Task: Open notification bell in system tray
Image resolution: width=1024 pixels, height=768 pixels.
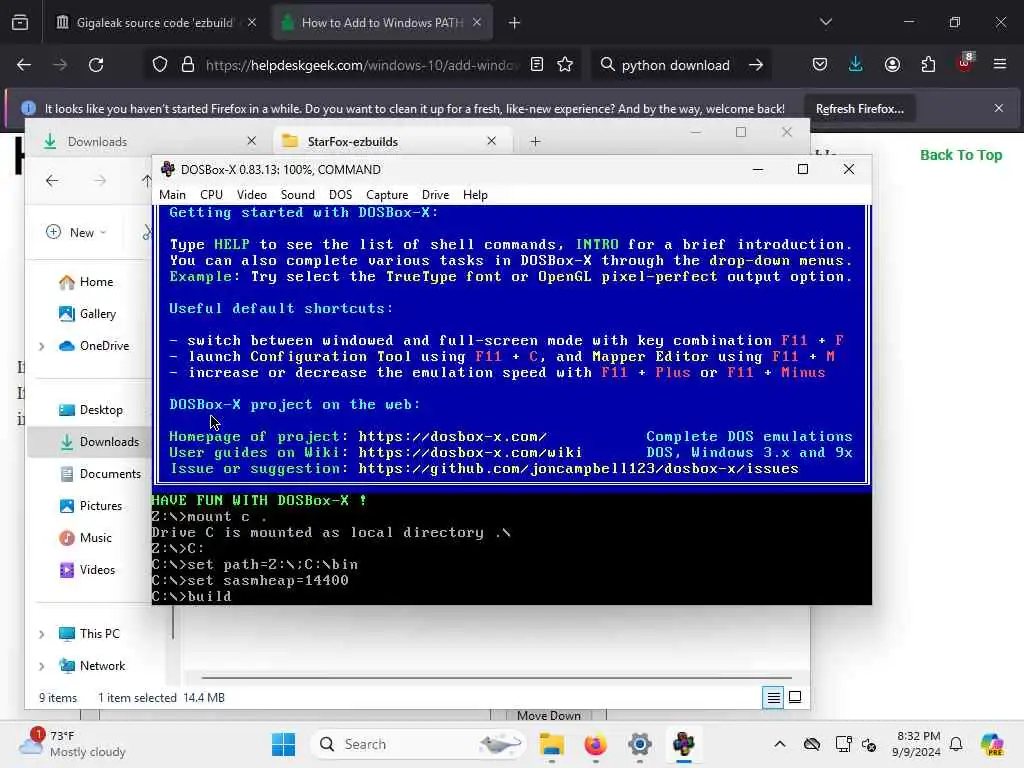Action: pyautogui.click(x=956, y=744)
